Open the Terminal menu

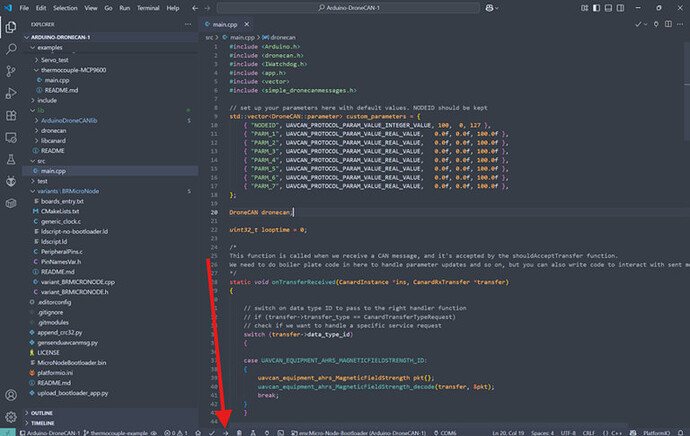pyautogui.click(x=148, y=8)
